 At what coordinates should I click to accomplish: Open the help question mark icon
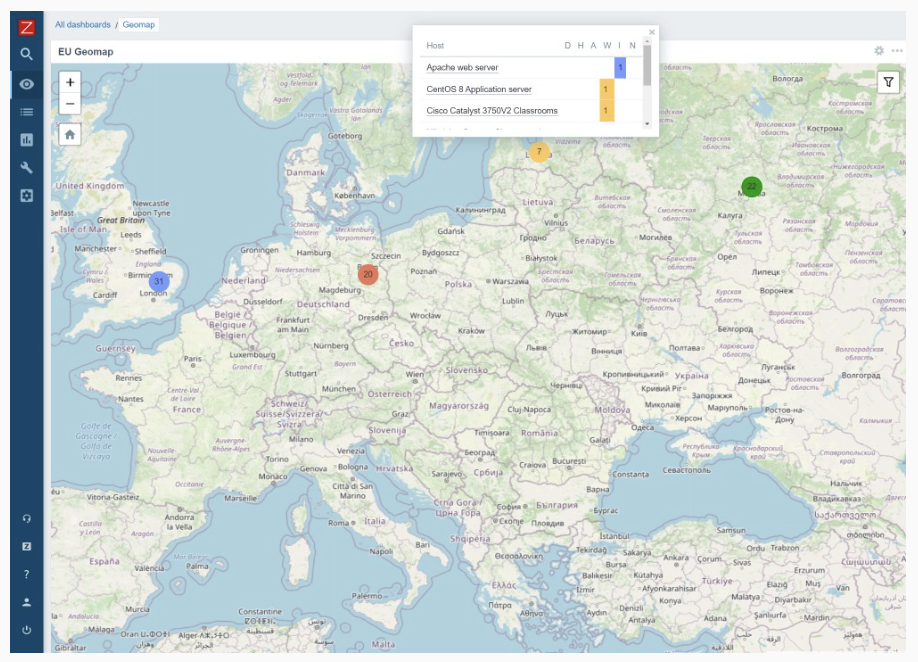point(27,574)
